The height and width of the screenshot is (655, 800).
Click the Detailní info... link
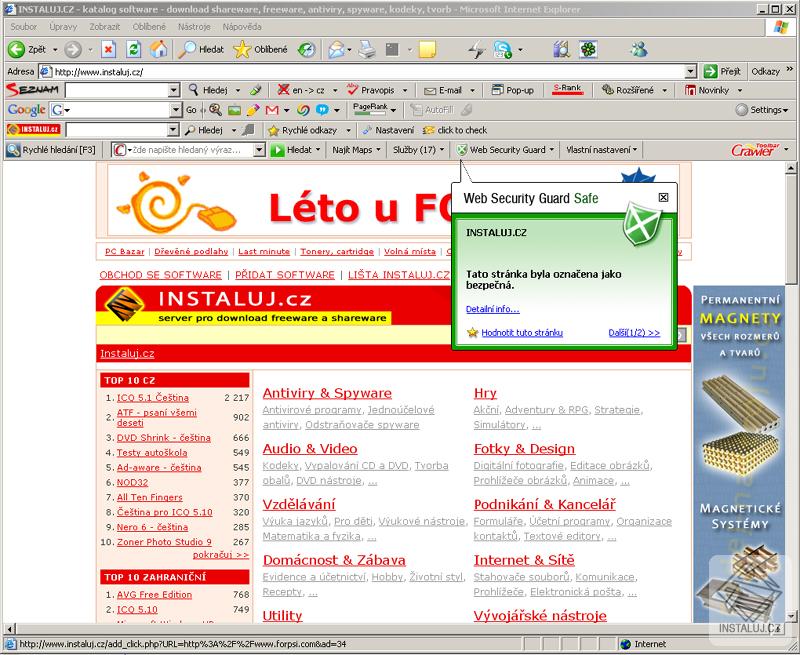[492, 309]
